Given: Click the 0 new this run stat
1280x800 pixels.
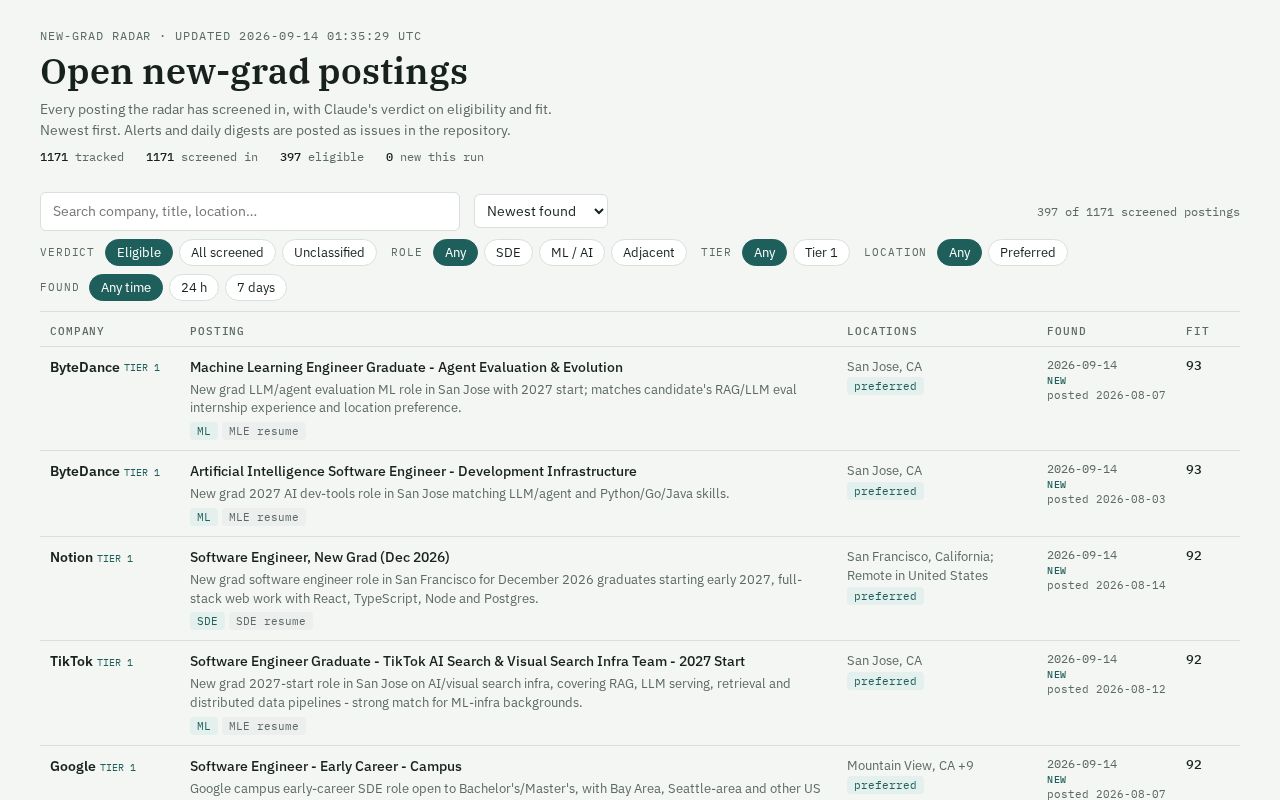Looking at the screenshot, I should click(435, 157).
